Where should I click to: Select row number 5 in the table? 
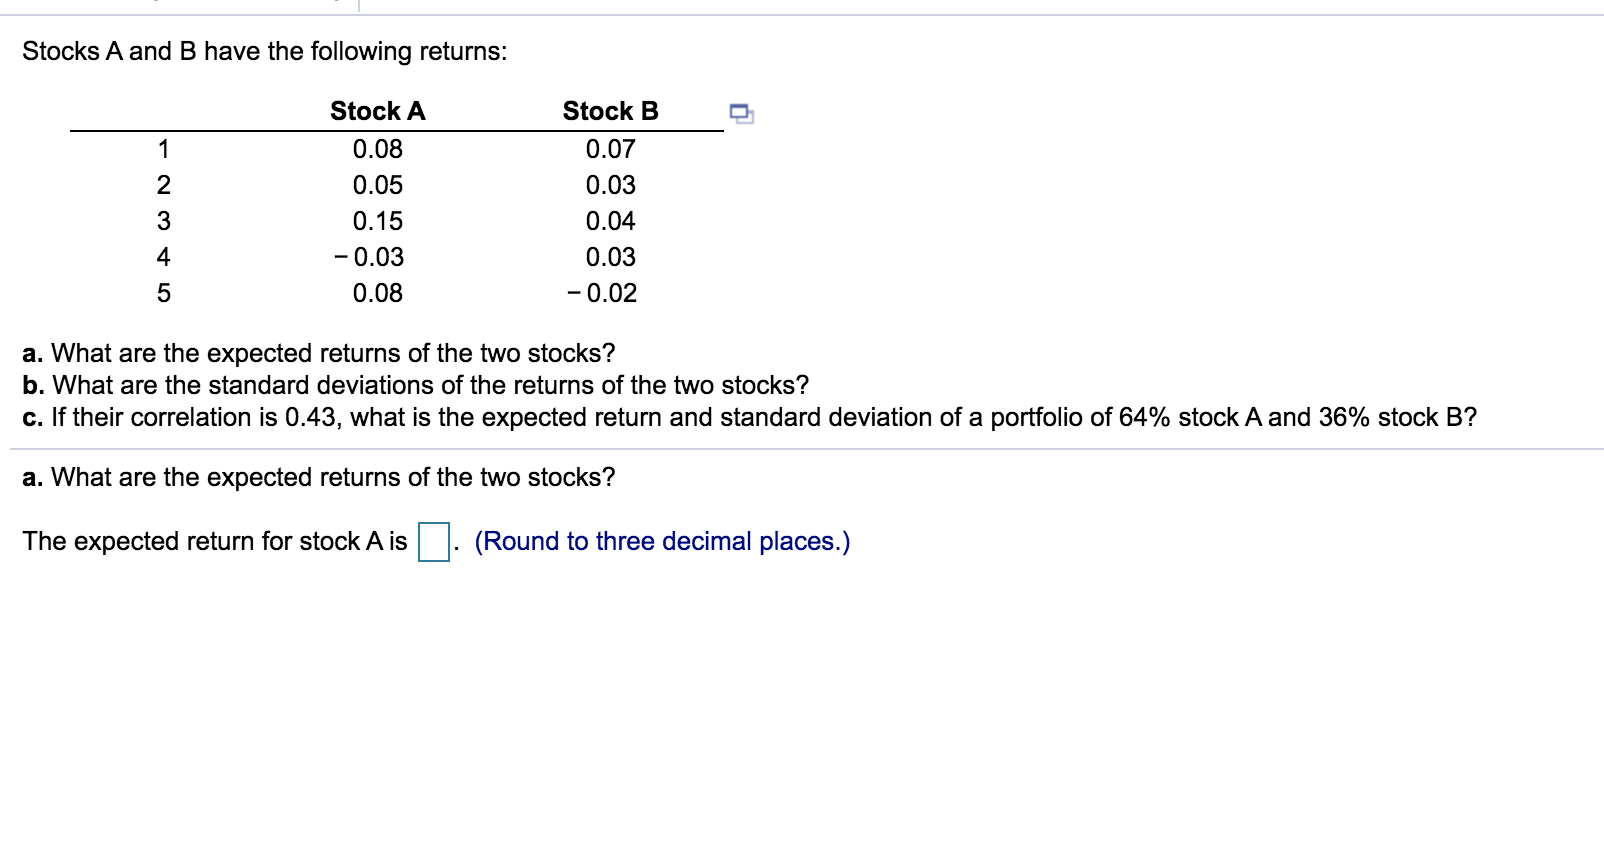point(163,293)
